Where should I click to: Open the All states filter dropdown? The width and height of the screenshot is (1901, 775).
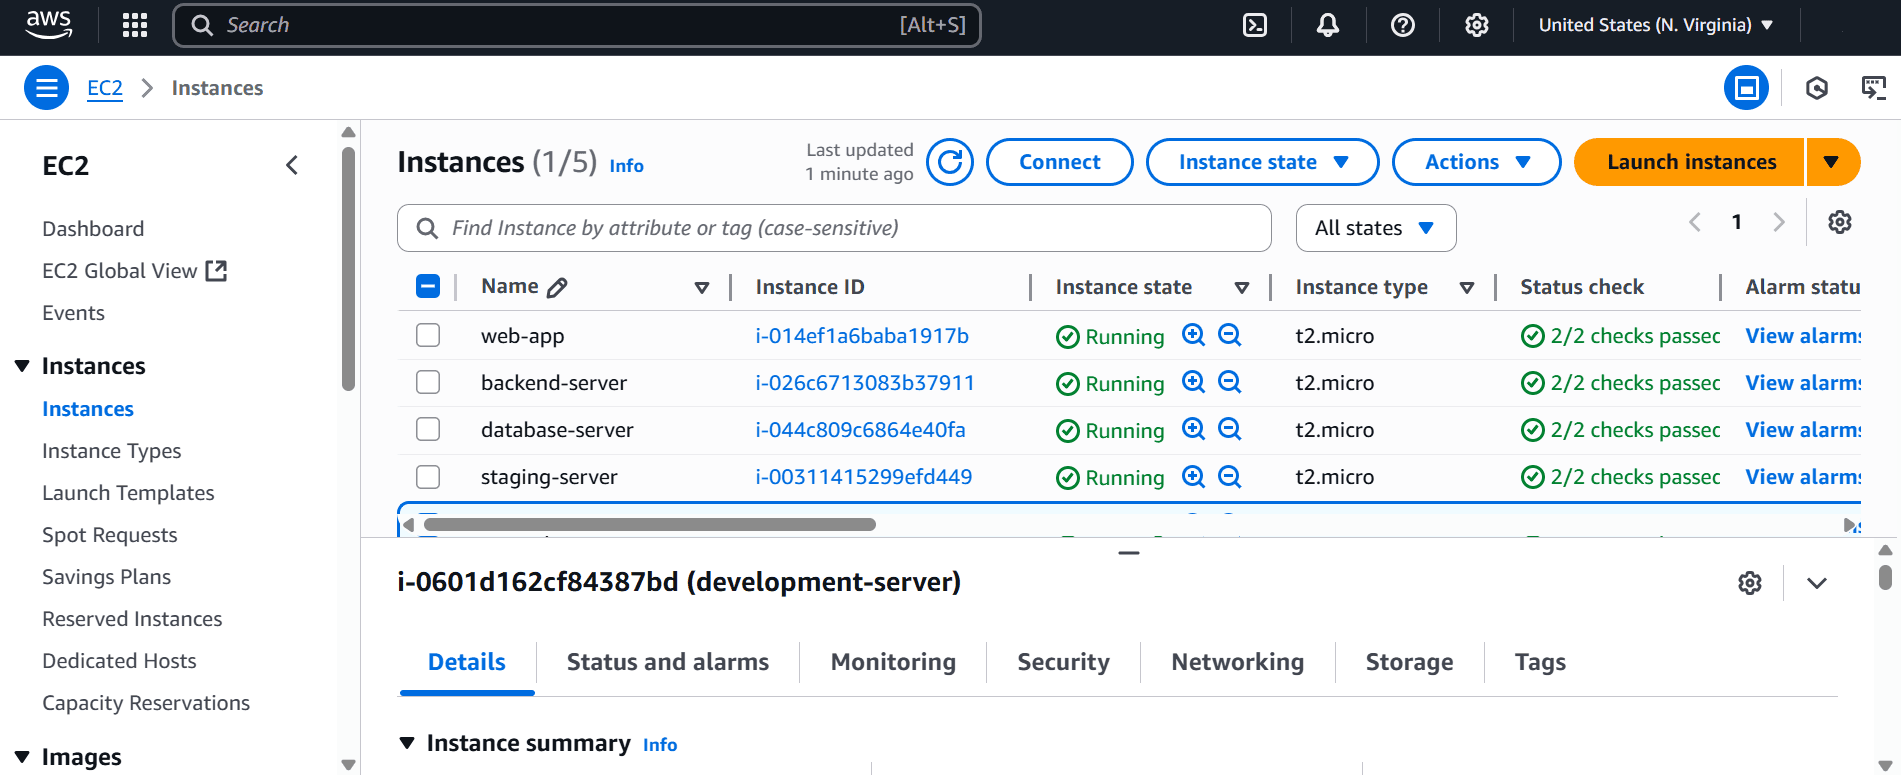click(x=1376, y=228)
